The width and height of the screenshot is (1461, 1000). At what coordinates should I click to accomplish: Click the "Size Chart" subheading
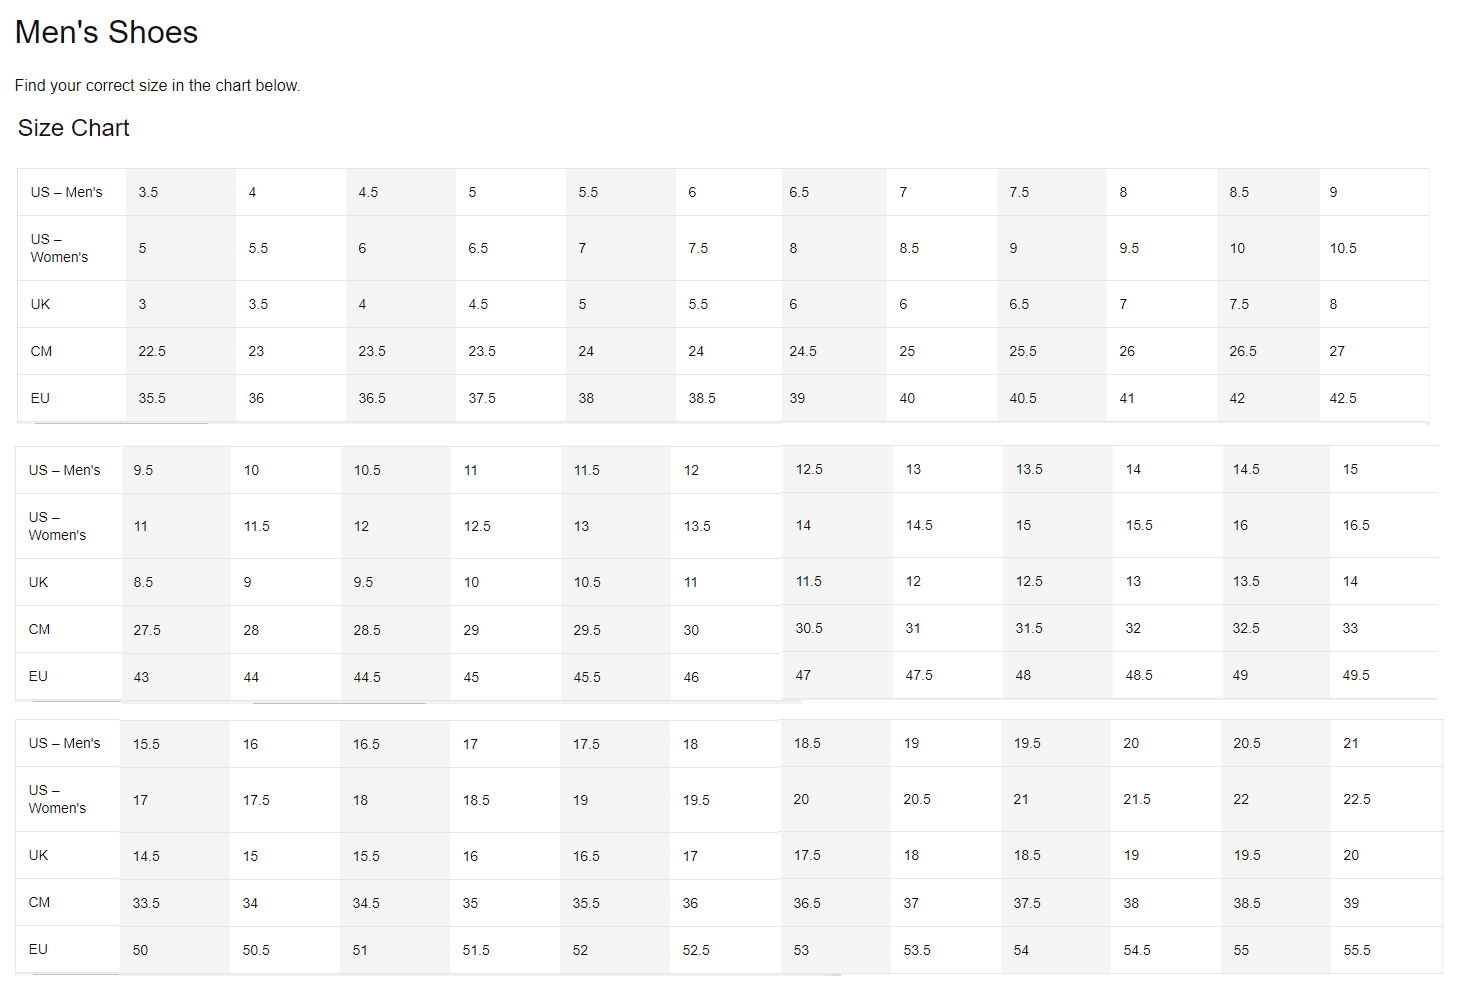tap(73, 128)
